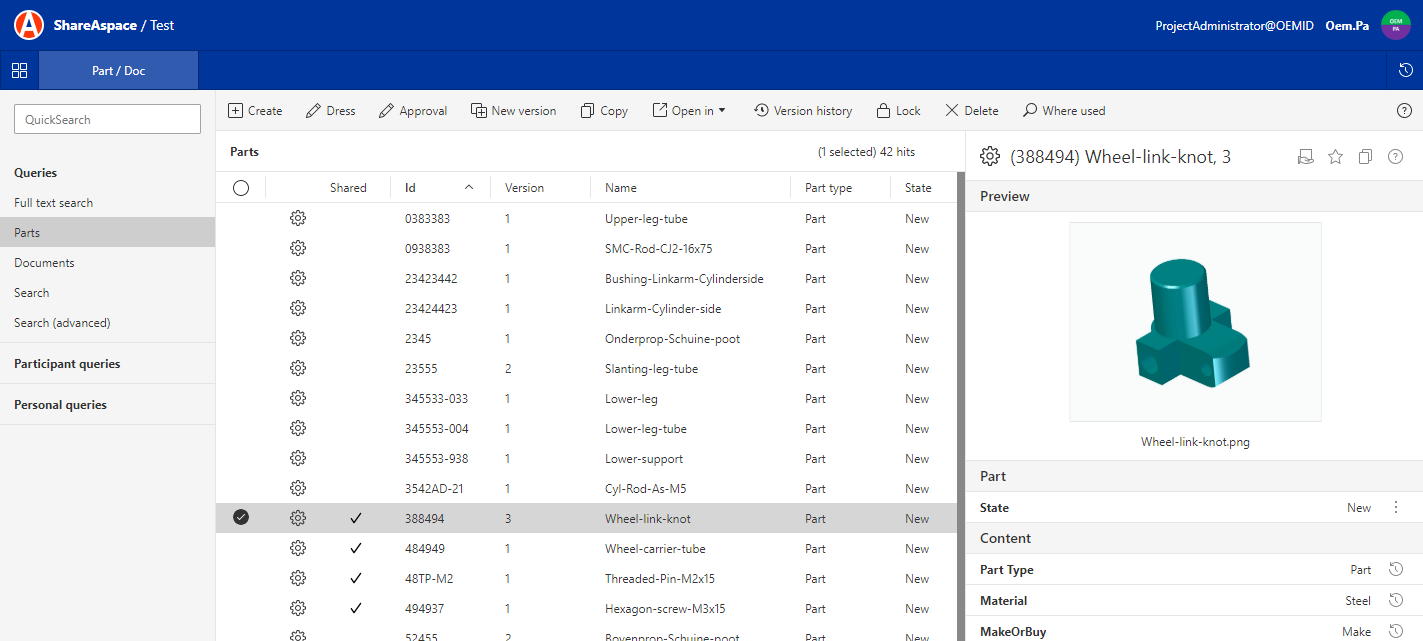
Task: Switch to the Part / Doc tab
Action: [x=117, y=70]
